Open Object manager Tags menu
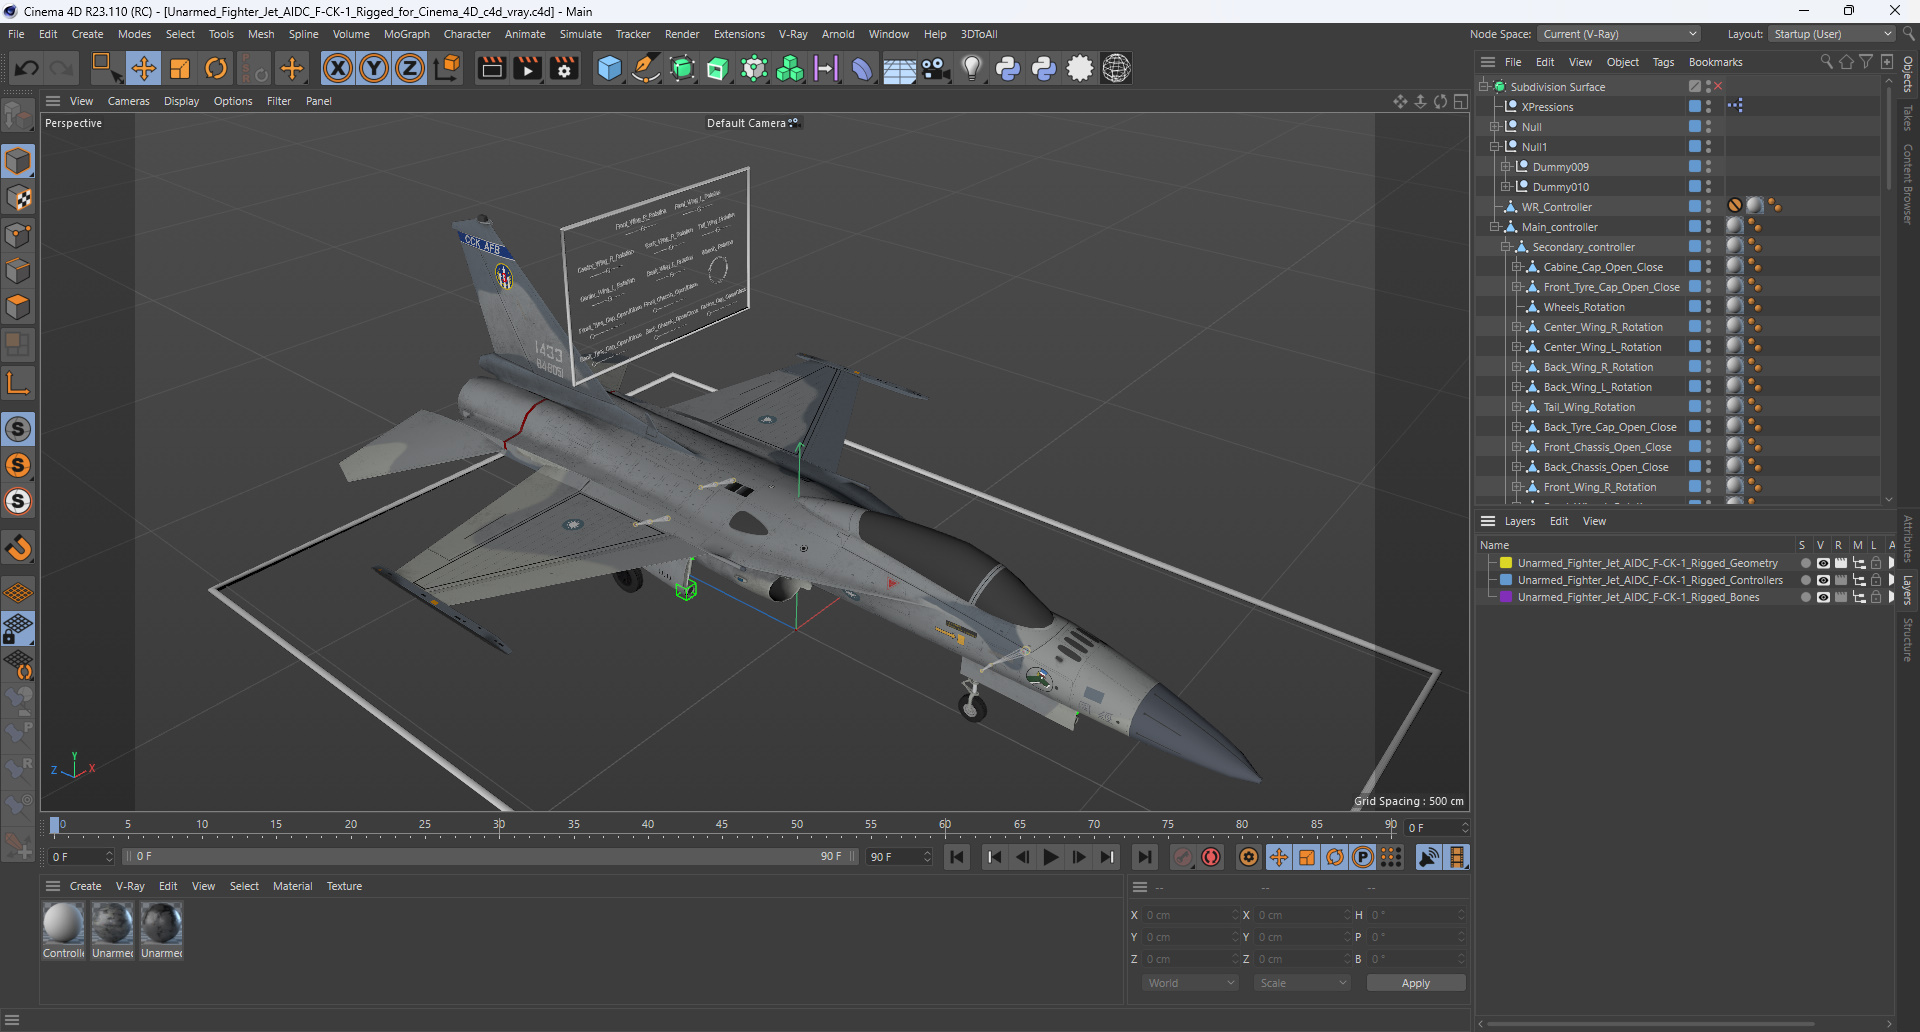Viewport: 1920px width, 1032px height. (x=1663, y=62)
